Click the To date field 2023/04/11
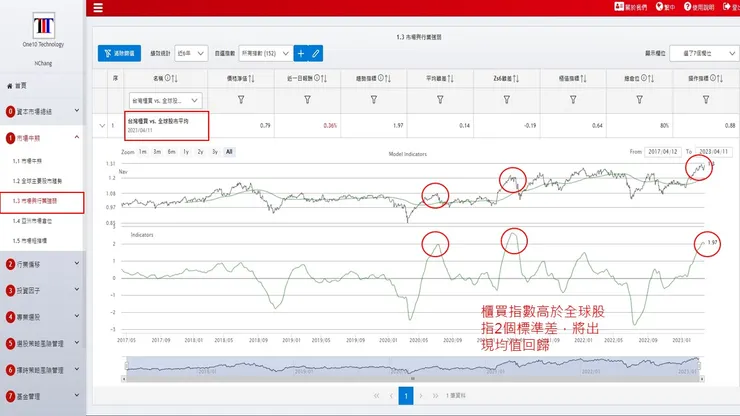 pyautogui.click(x=714, y=152)
